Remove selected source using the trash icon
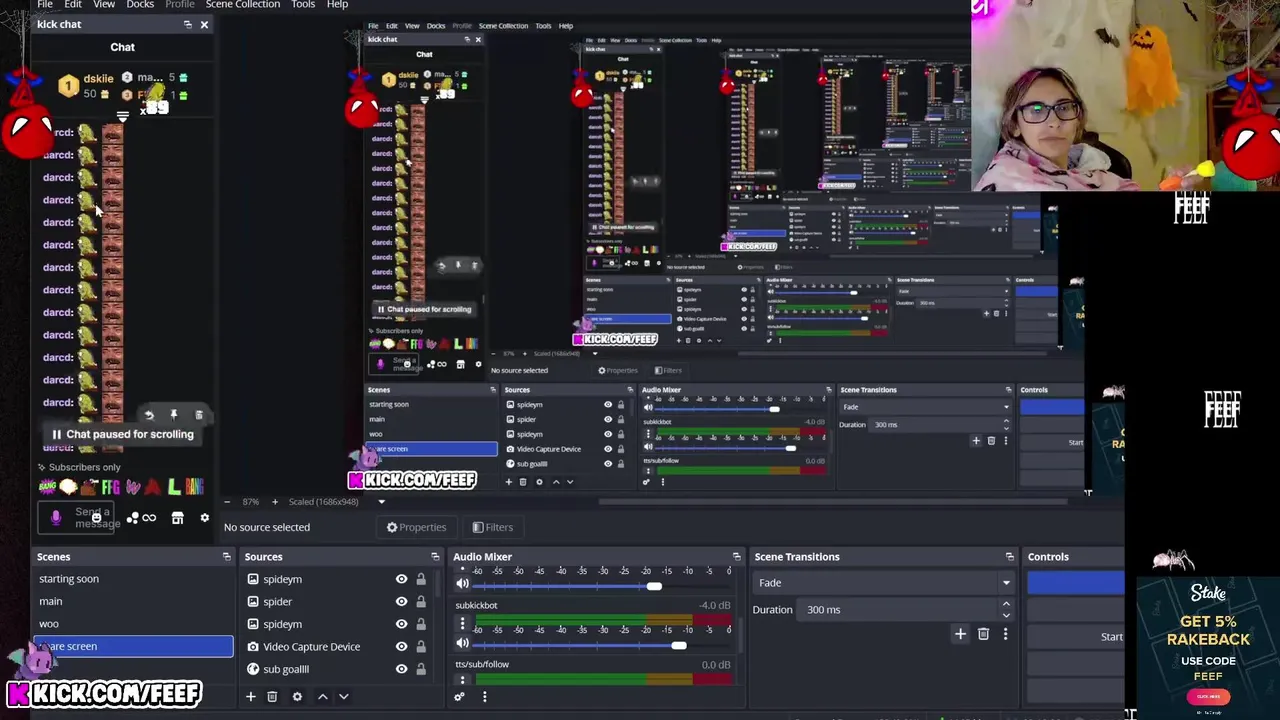This screenshot has height=720, width=1280. coord(272,697)
